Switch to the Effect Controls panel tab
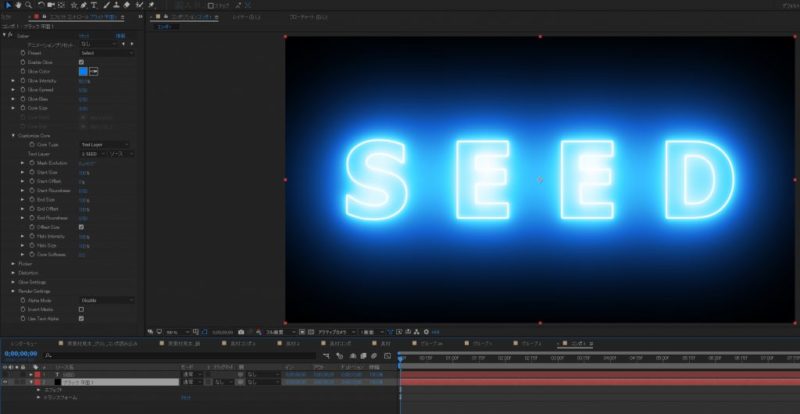This screenshot has width=800, height=414. coord(80,18)
